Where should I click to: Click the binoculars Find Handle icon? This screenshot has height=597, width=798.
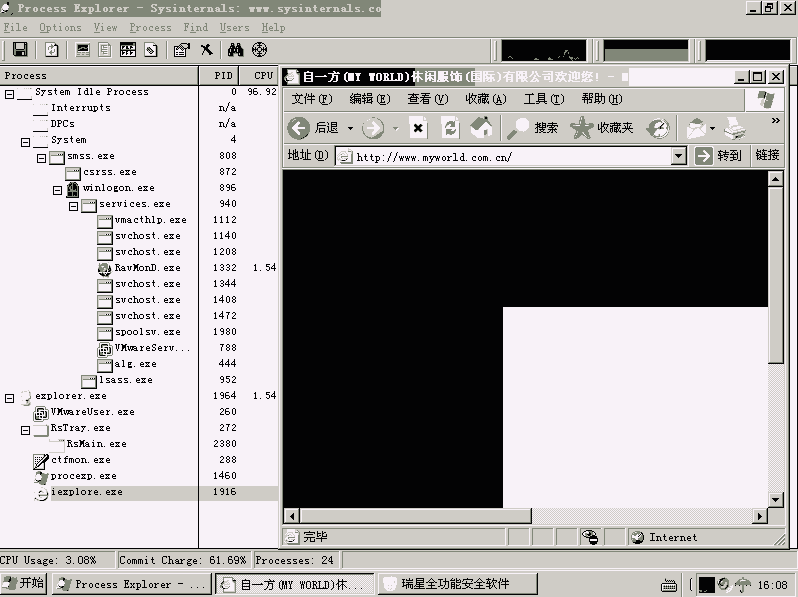click(236, 50)
